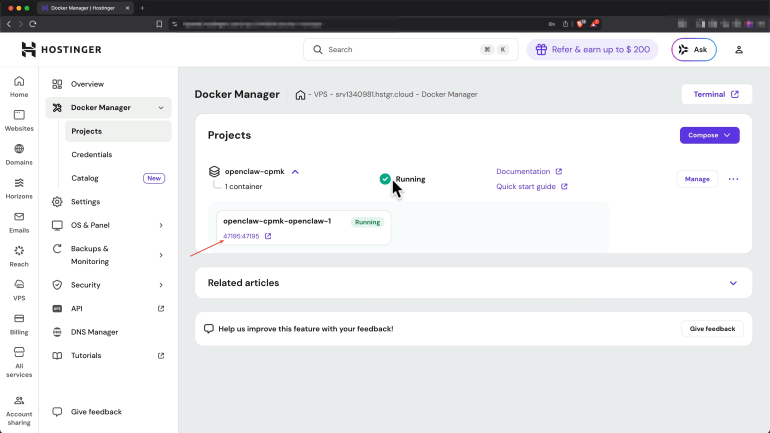The height and width of the screenshot is (433, 770).
Task: Collapse the openclaw-cpmk project chevron
Action: 295,172
